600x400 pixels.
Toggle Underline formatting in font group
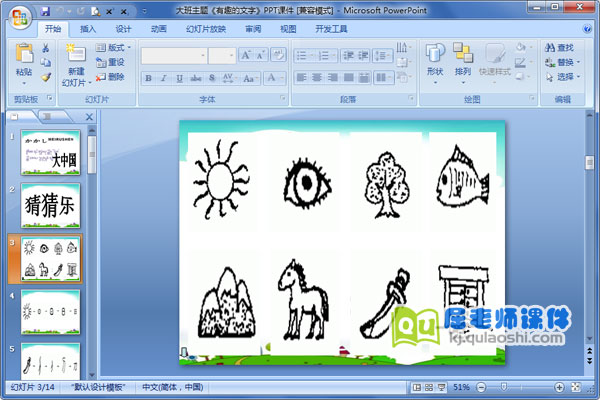(x=178, y=77)
